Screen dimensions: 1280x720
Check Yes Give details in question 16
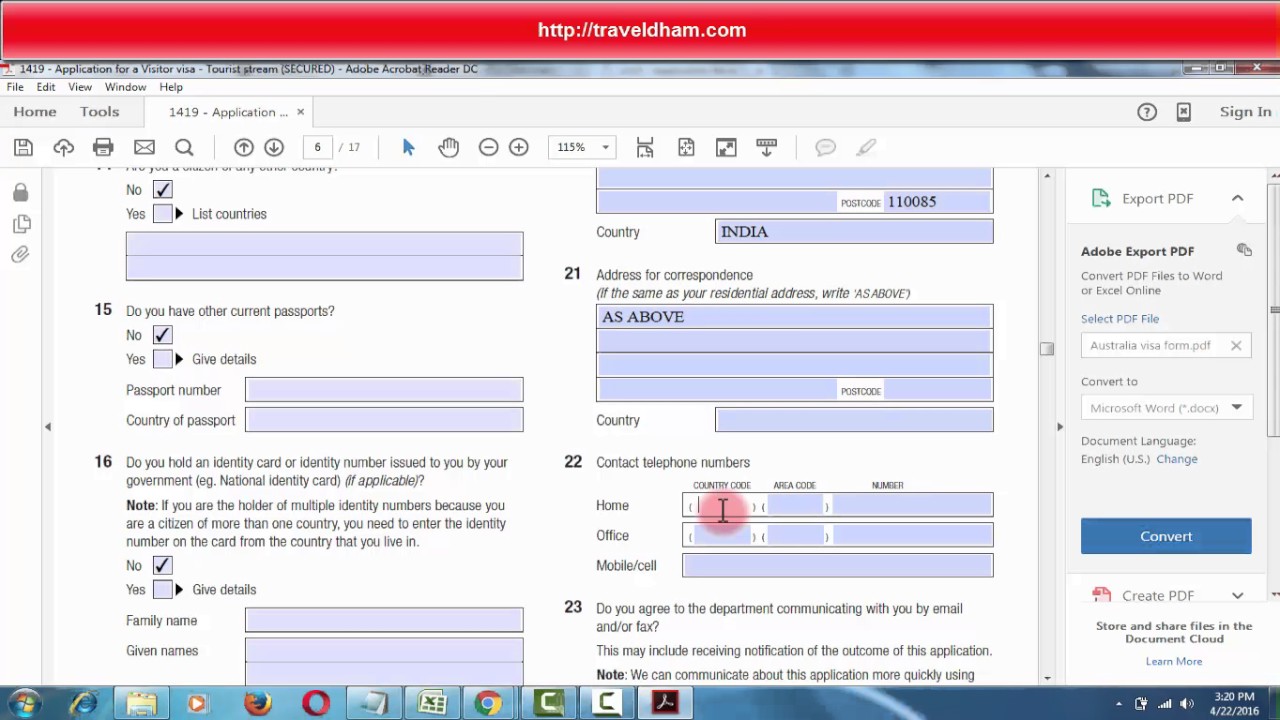pos(162,589)
